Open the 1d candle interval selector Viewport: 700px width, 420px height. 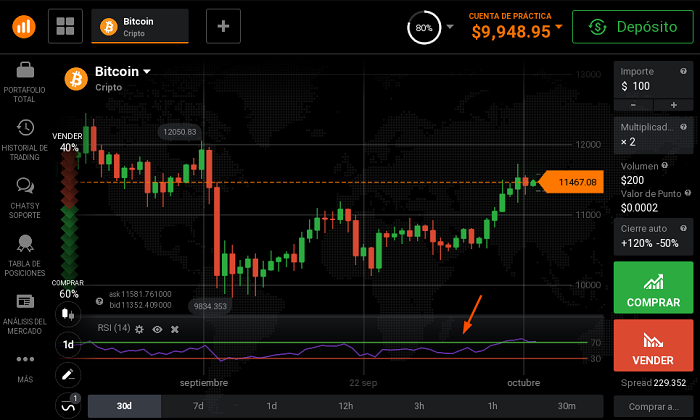click(x=68, y=345)
